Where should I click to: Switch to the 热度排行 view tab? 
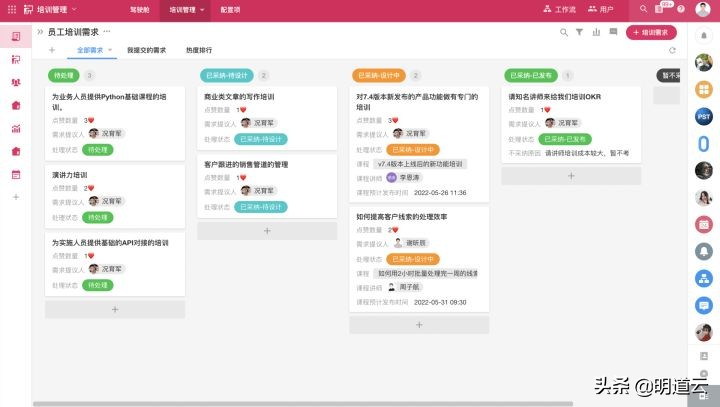199,50
